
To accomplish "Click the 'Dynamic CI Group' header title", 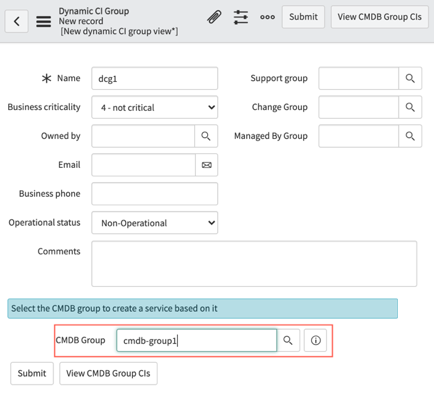I will coord(94,11).
